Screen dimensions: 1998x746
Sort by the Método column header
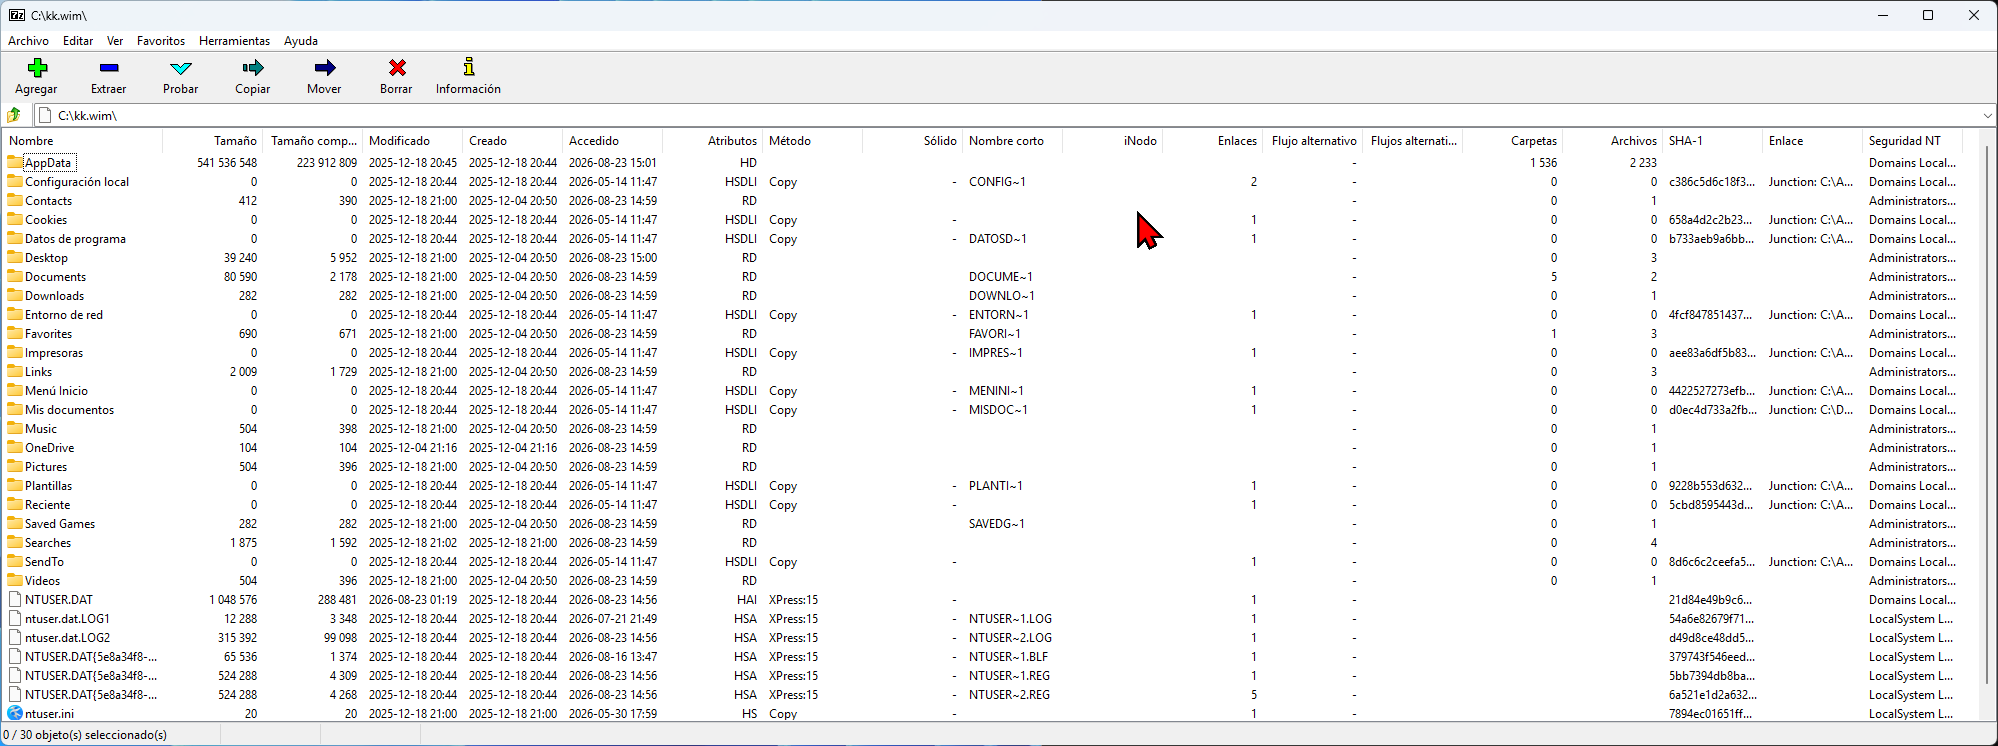click(812, 141)
